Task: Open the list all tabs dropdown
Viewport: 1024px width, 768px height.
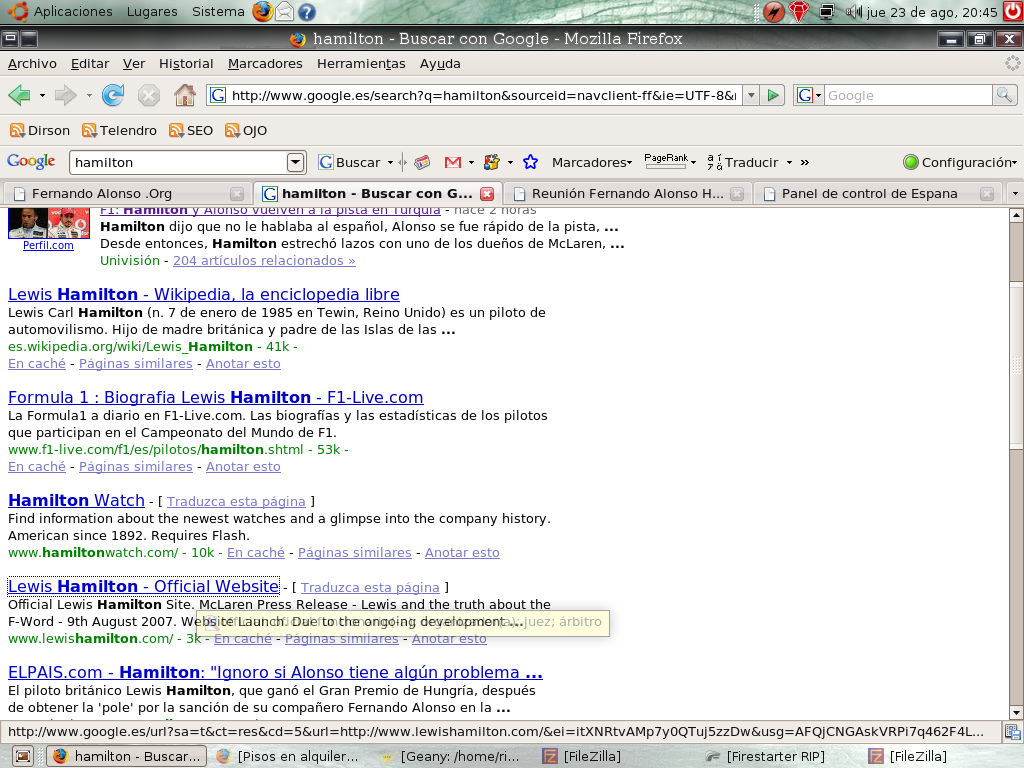Action: [1015, 194]
